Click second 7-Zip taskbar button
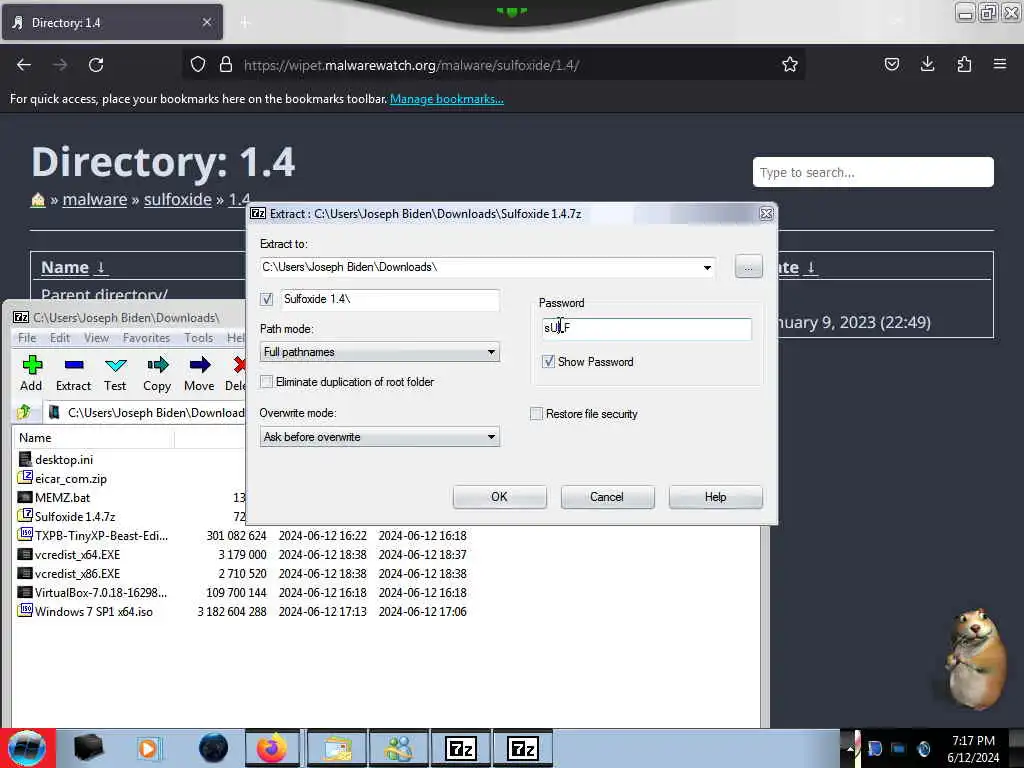The width and height of the screenshot is (1024, 768). point(523,748)
